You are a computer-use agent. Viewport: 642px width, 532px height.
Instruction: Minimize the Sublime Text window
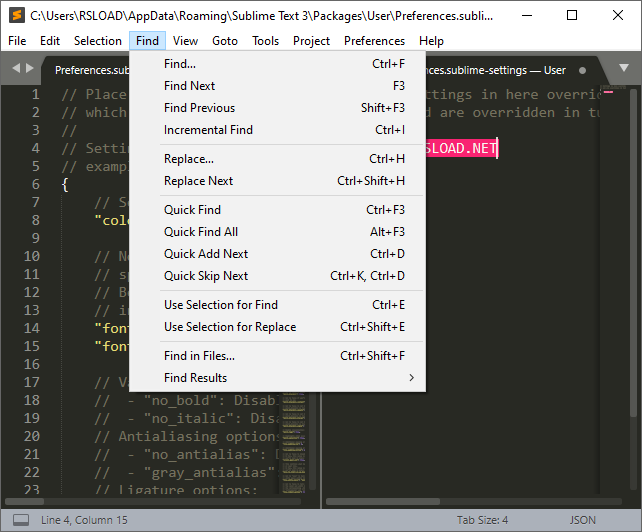point(527,16)
